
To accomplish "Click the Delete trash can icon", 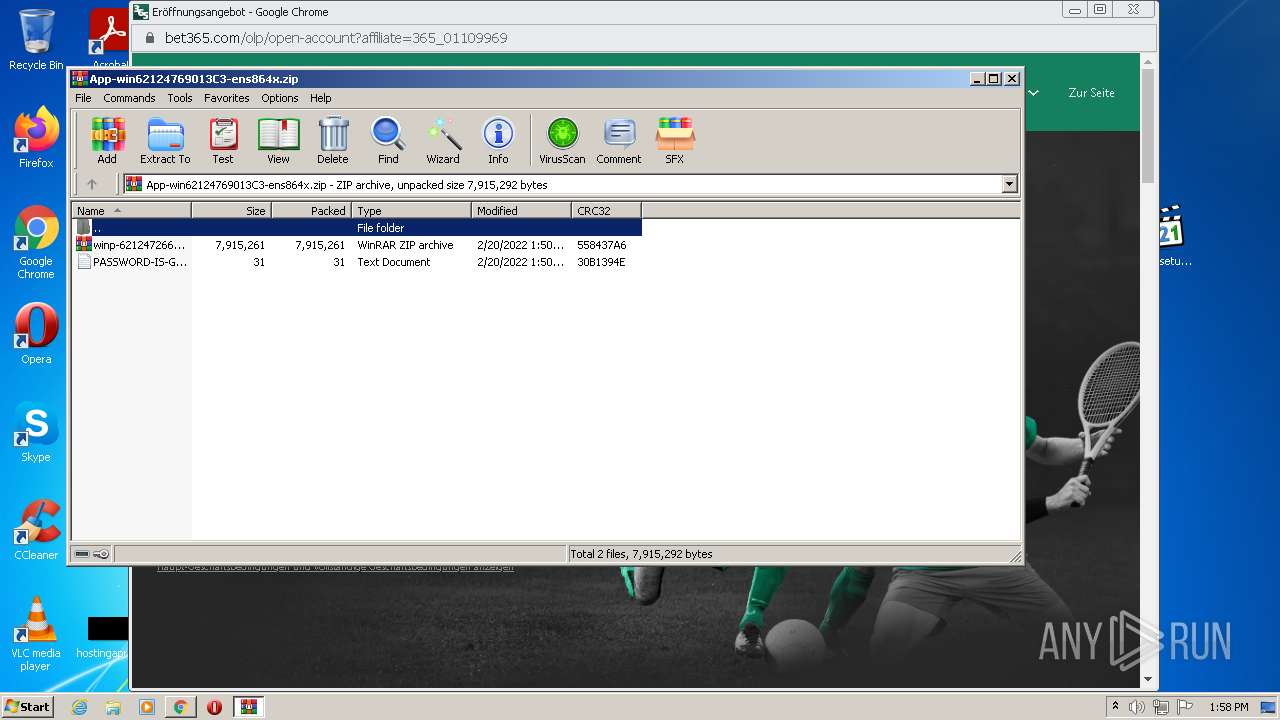I will click(333, 141).
